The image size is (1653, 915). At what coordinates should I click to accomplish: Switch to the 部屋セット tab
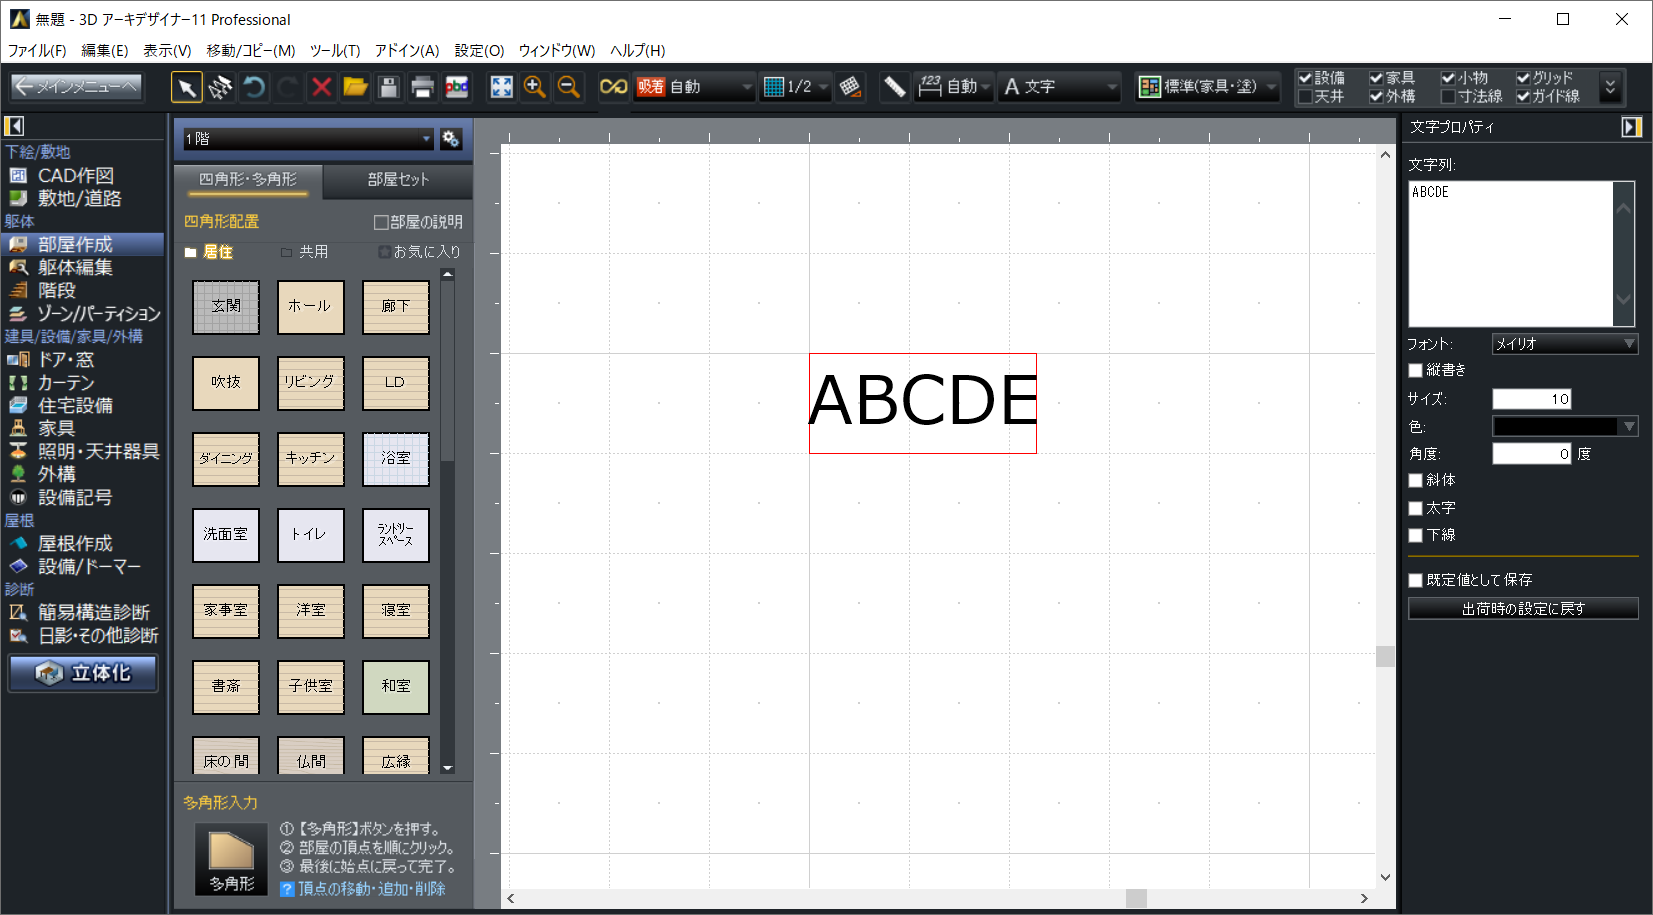[x=398, y=180]
